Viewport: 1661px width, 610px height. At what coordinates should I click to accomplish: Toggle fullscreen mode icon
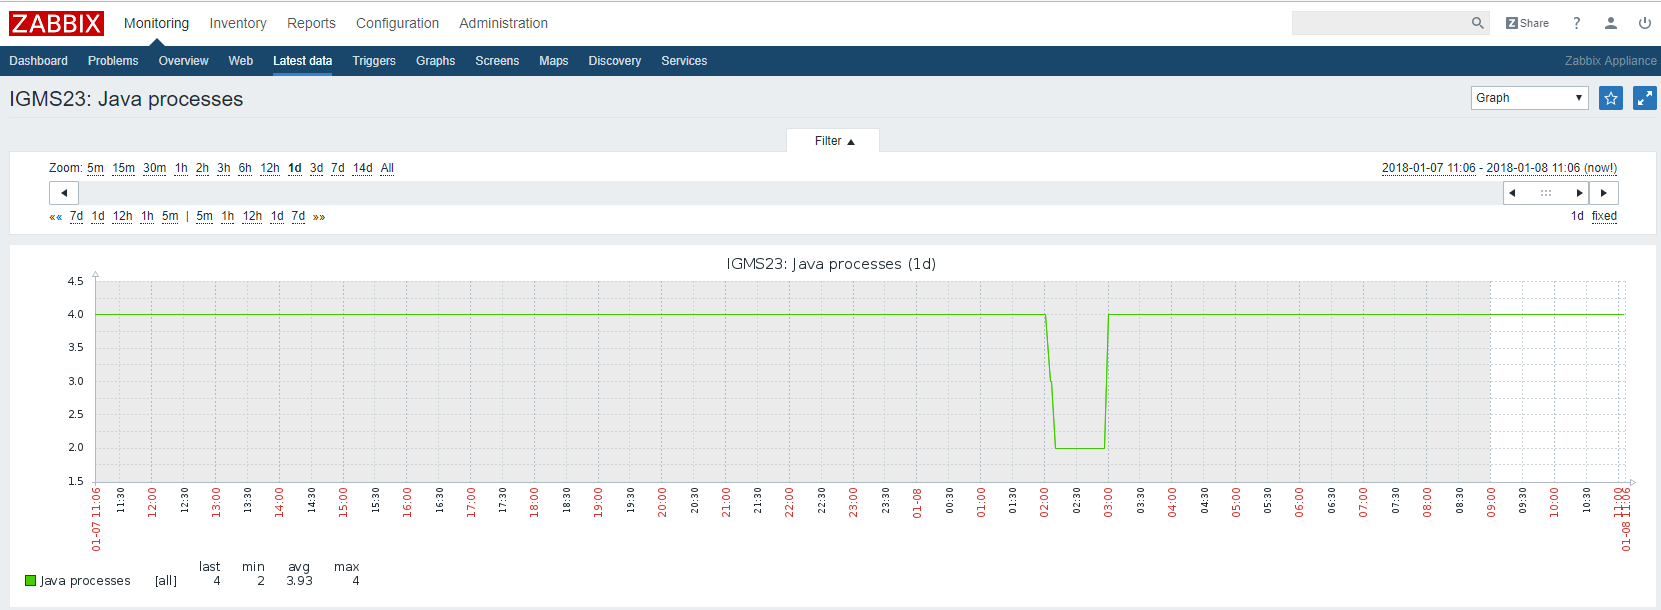pyautogui.click(x=1644, y=98)
